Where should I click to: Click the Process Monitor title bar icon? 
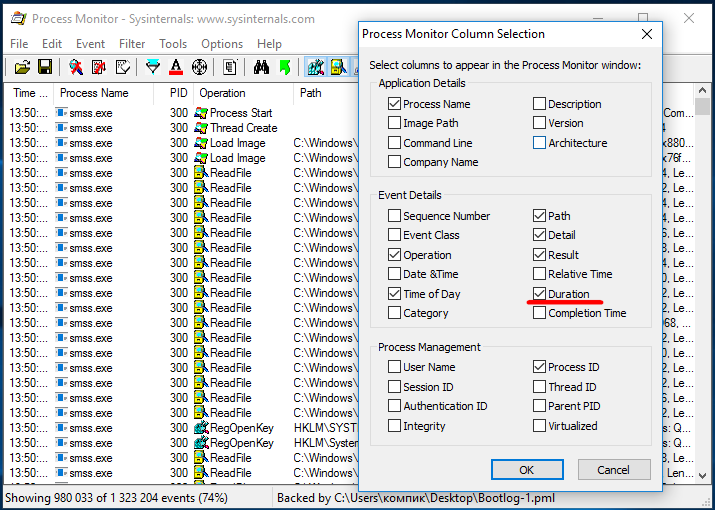19,19
